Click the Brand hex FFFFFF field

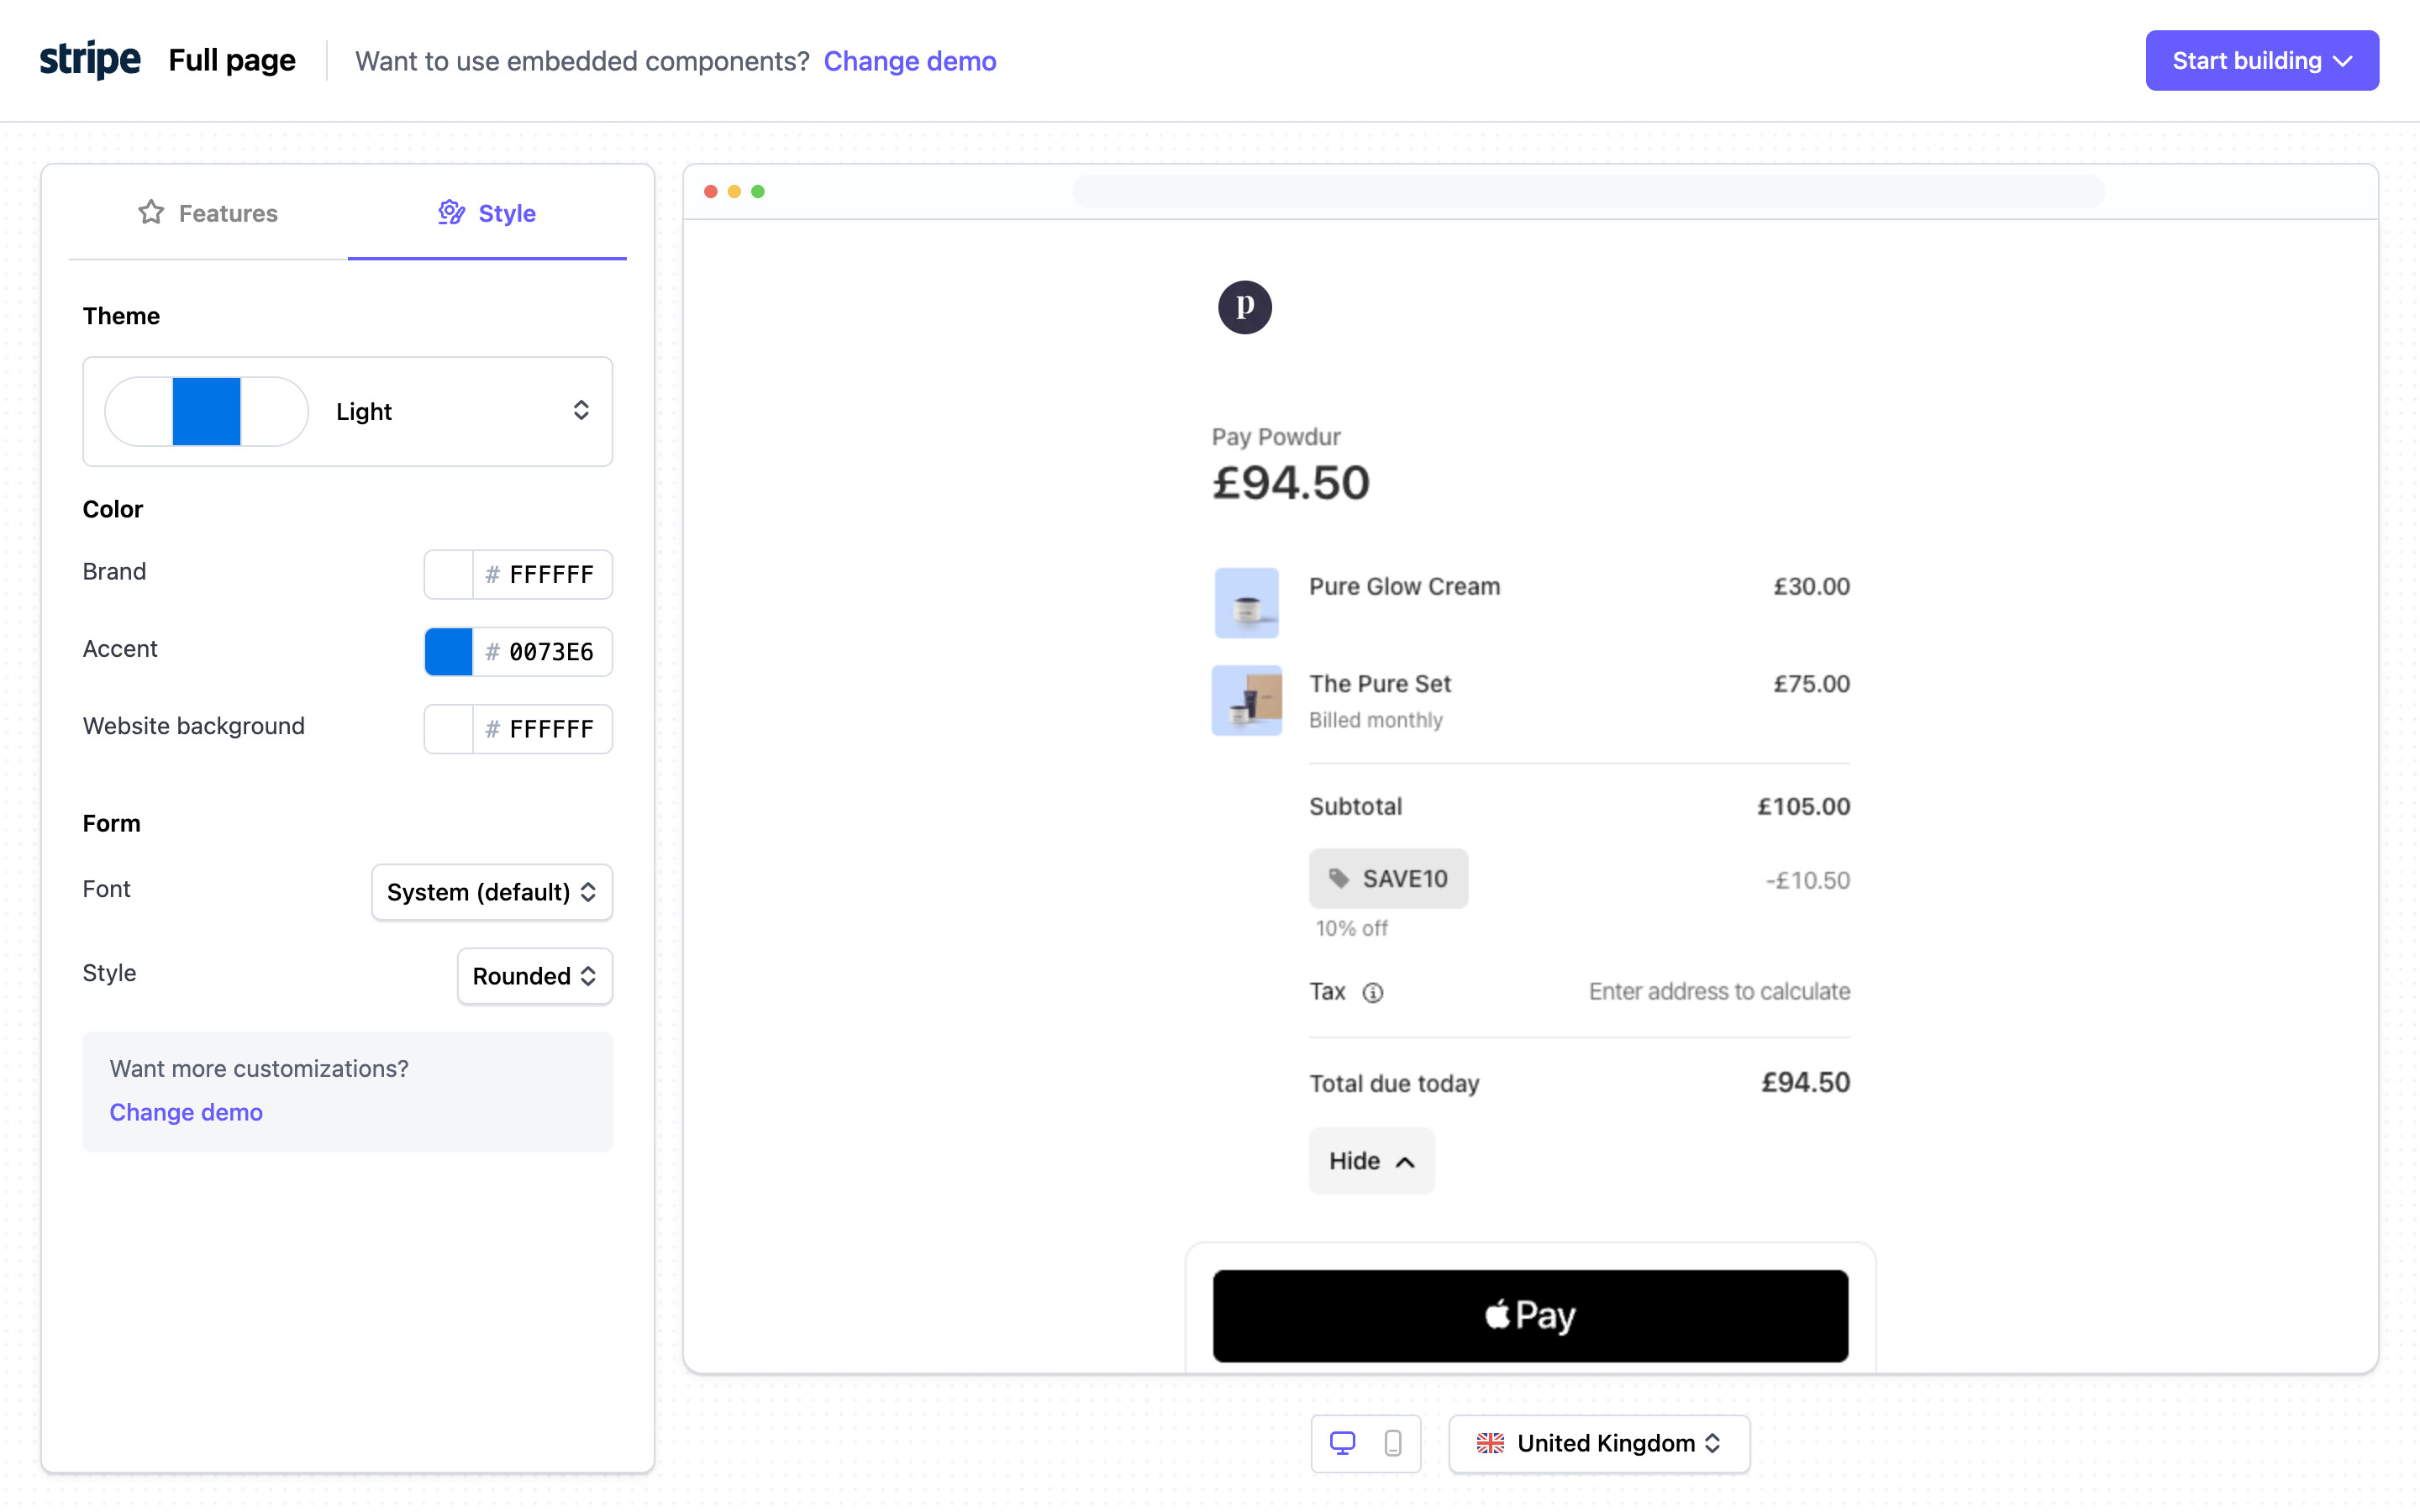(543, 574)
